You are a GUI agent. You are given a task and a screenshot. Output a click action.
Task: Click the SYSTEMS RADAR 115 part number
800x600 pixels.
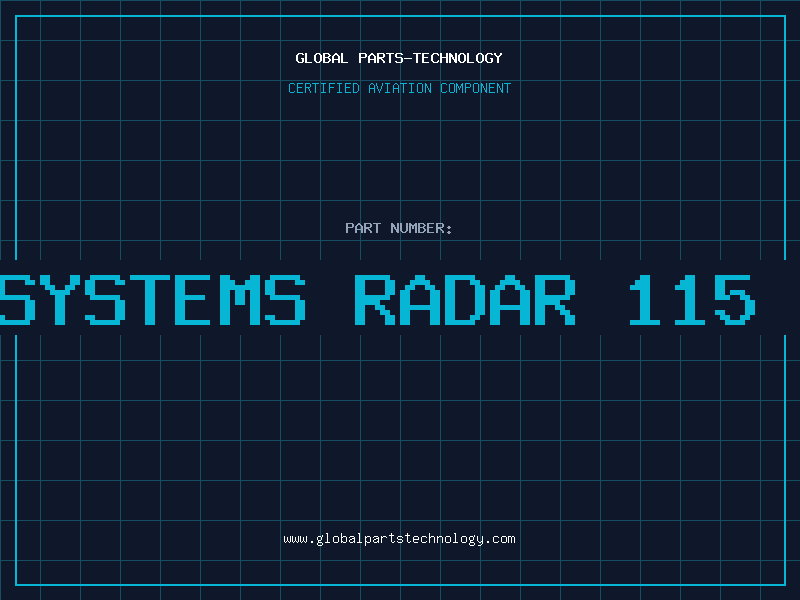(x=378, y=300)
